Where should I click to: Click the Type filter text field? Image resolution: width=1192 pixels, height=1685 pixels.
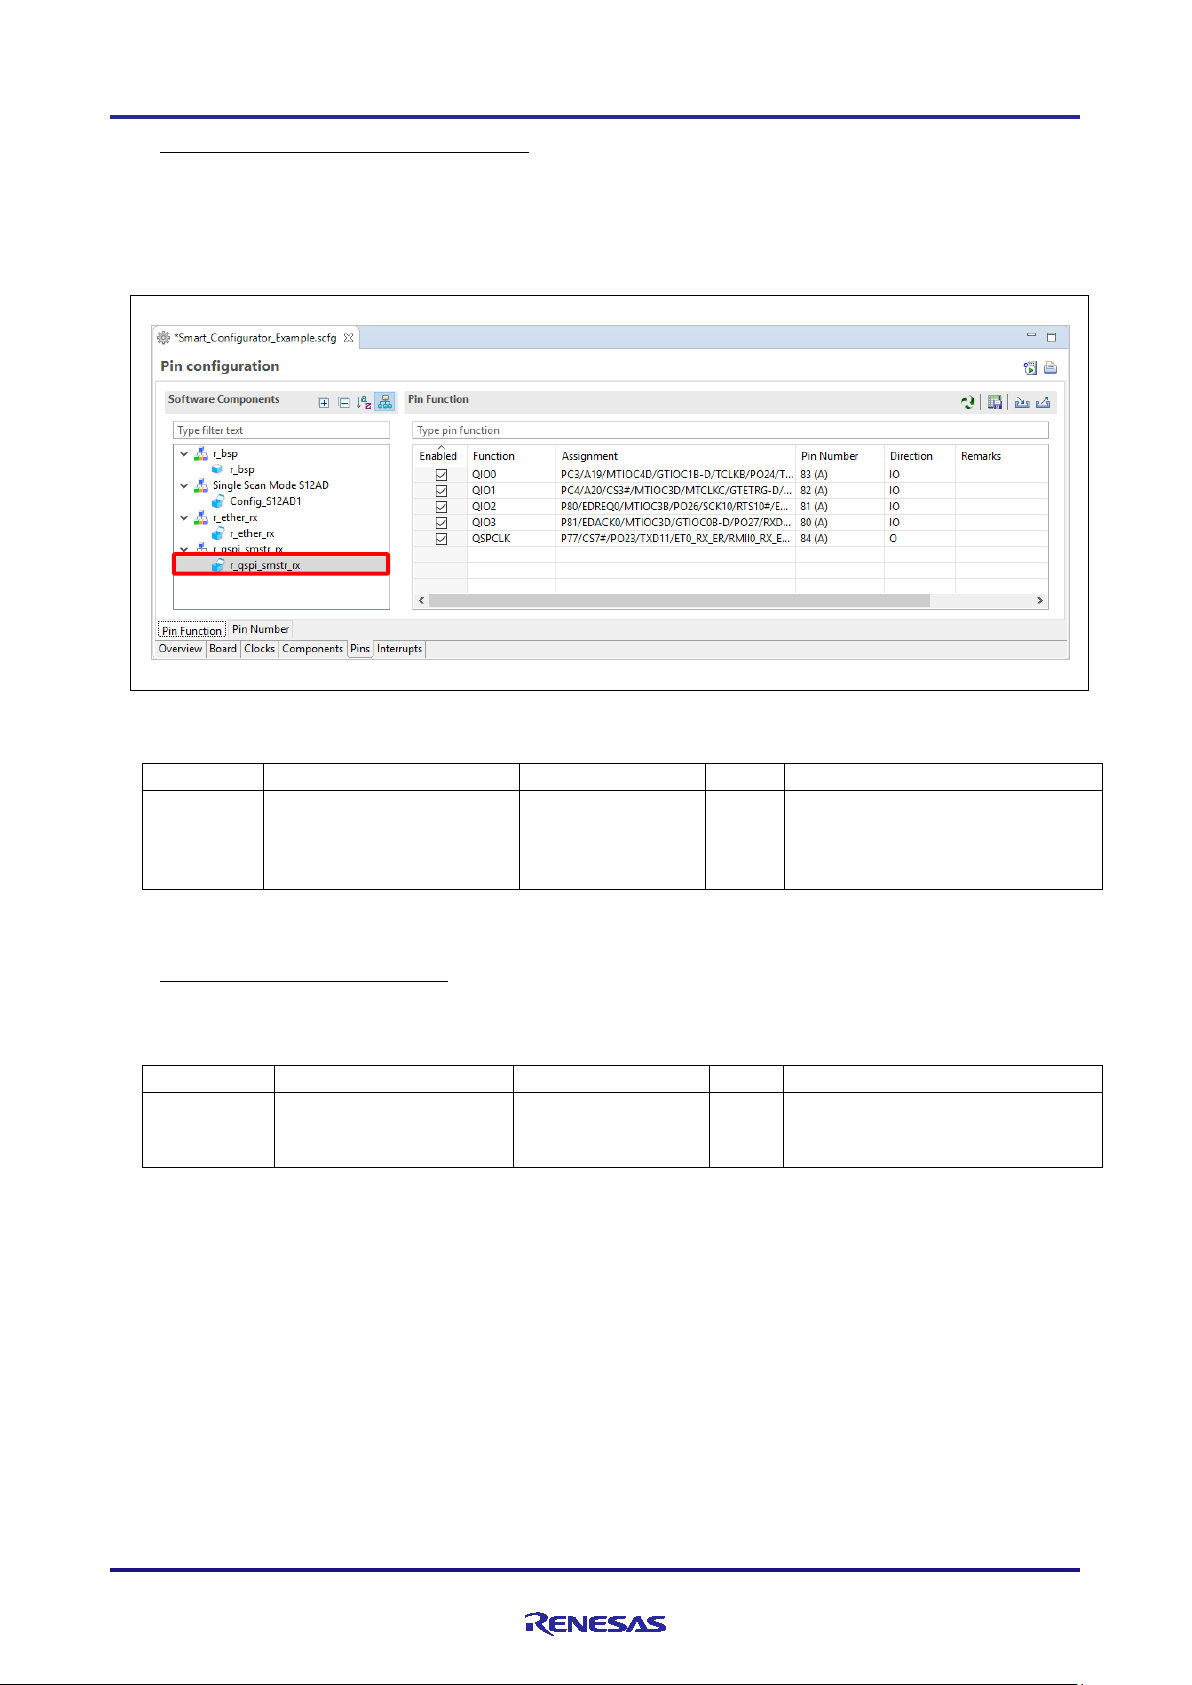(282, 430)
